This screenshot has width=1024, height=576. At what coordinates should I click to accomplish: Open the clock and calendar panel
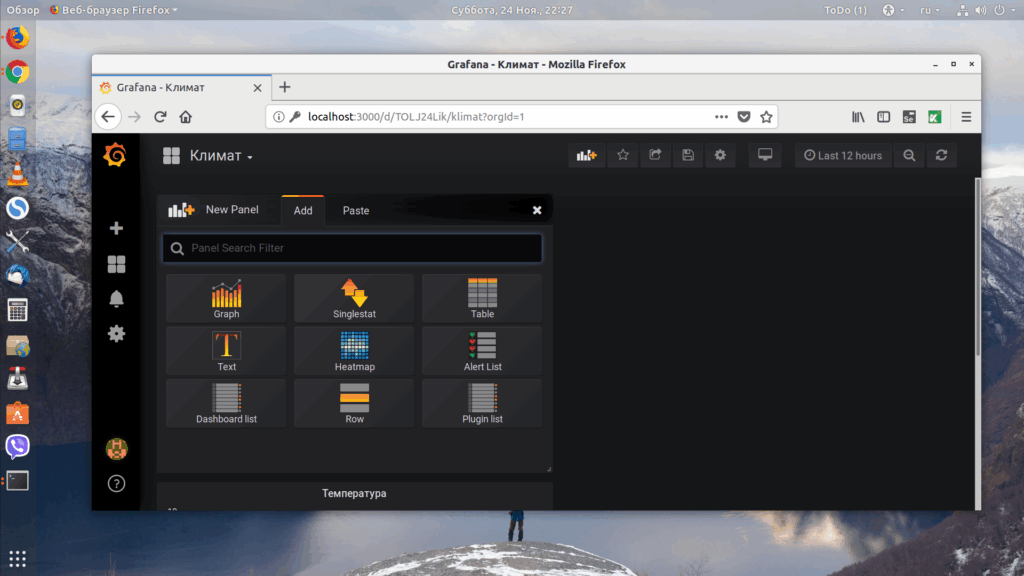pyautogui.click(x=512, y=10)
